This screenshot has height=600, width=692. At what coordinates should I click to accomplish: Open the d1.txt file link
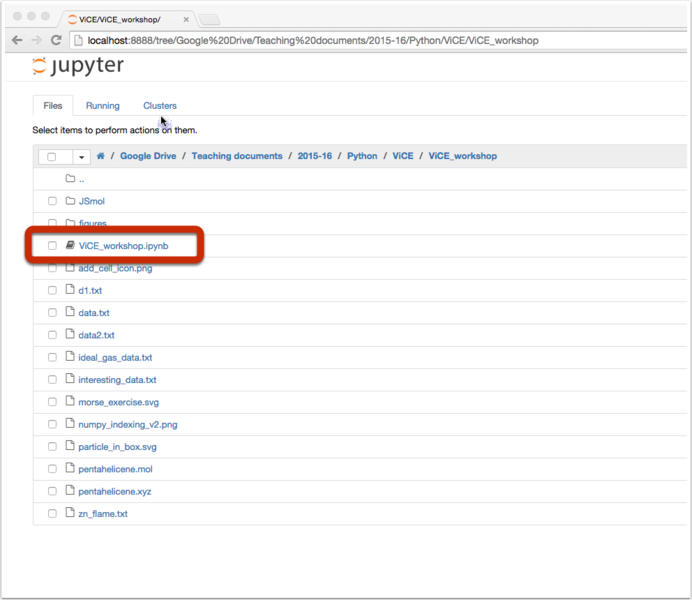pyautogui.click(x=90, y=291)
